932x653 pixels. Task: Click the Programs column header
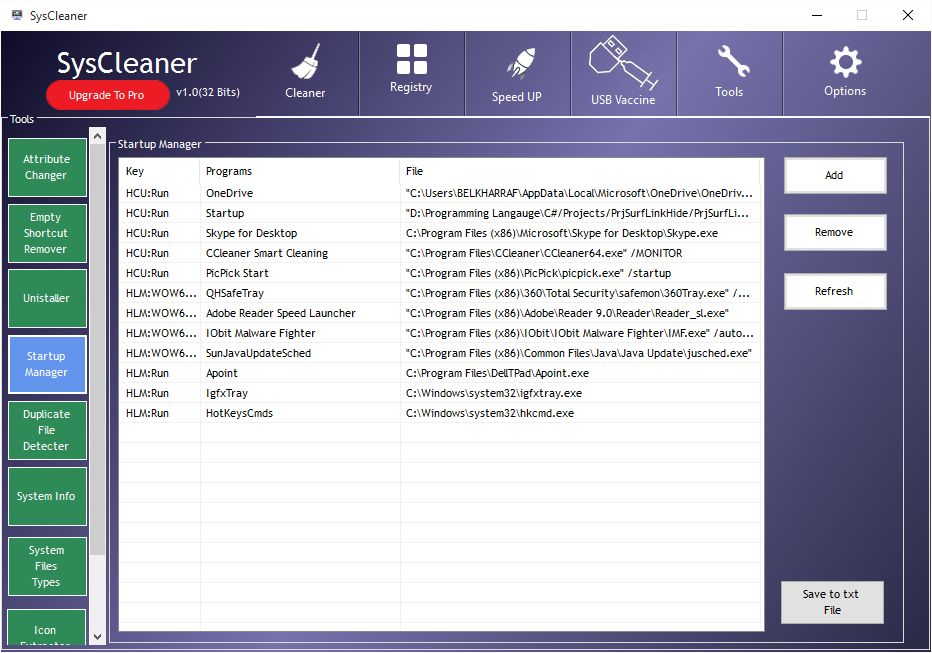pyautogui.click(x=300, y=171)
